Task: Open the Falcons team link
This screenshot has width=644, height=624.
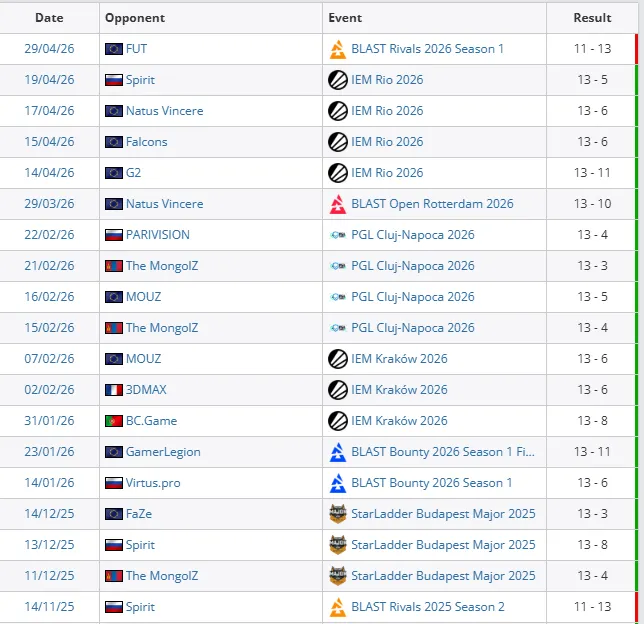Action: click(x=147, y=142)
